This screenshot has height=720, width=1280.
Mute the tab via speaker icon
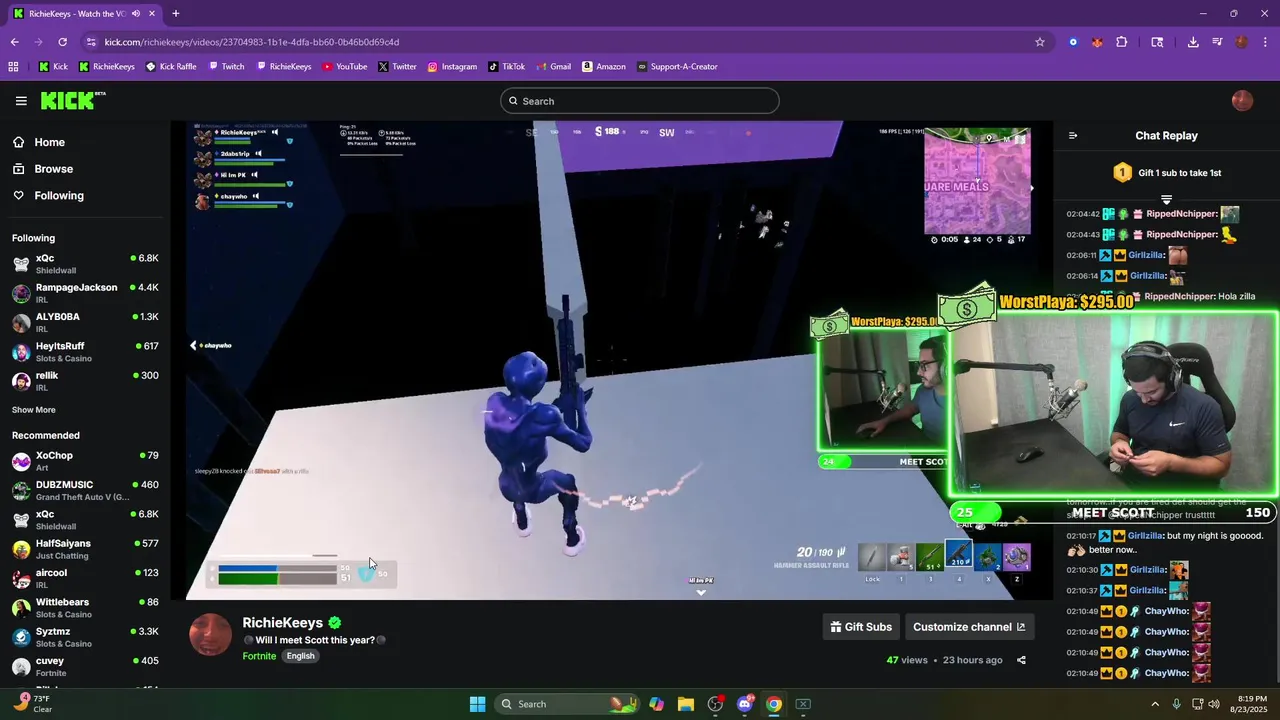136,14
